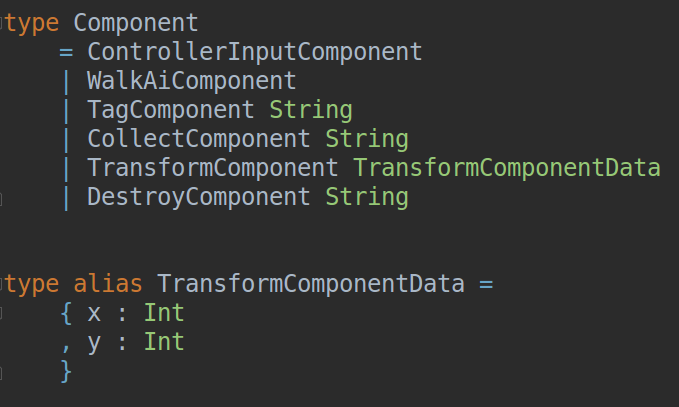Click the WalkAiComponent constructor name

192,81
